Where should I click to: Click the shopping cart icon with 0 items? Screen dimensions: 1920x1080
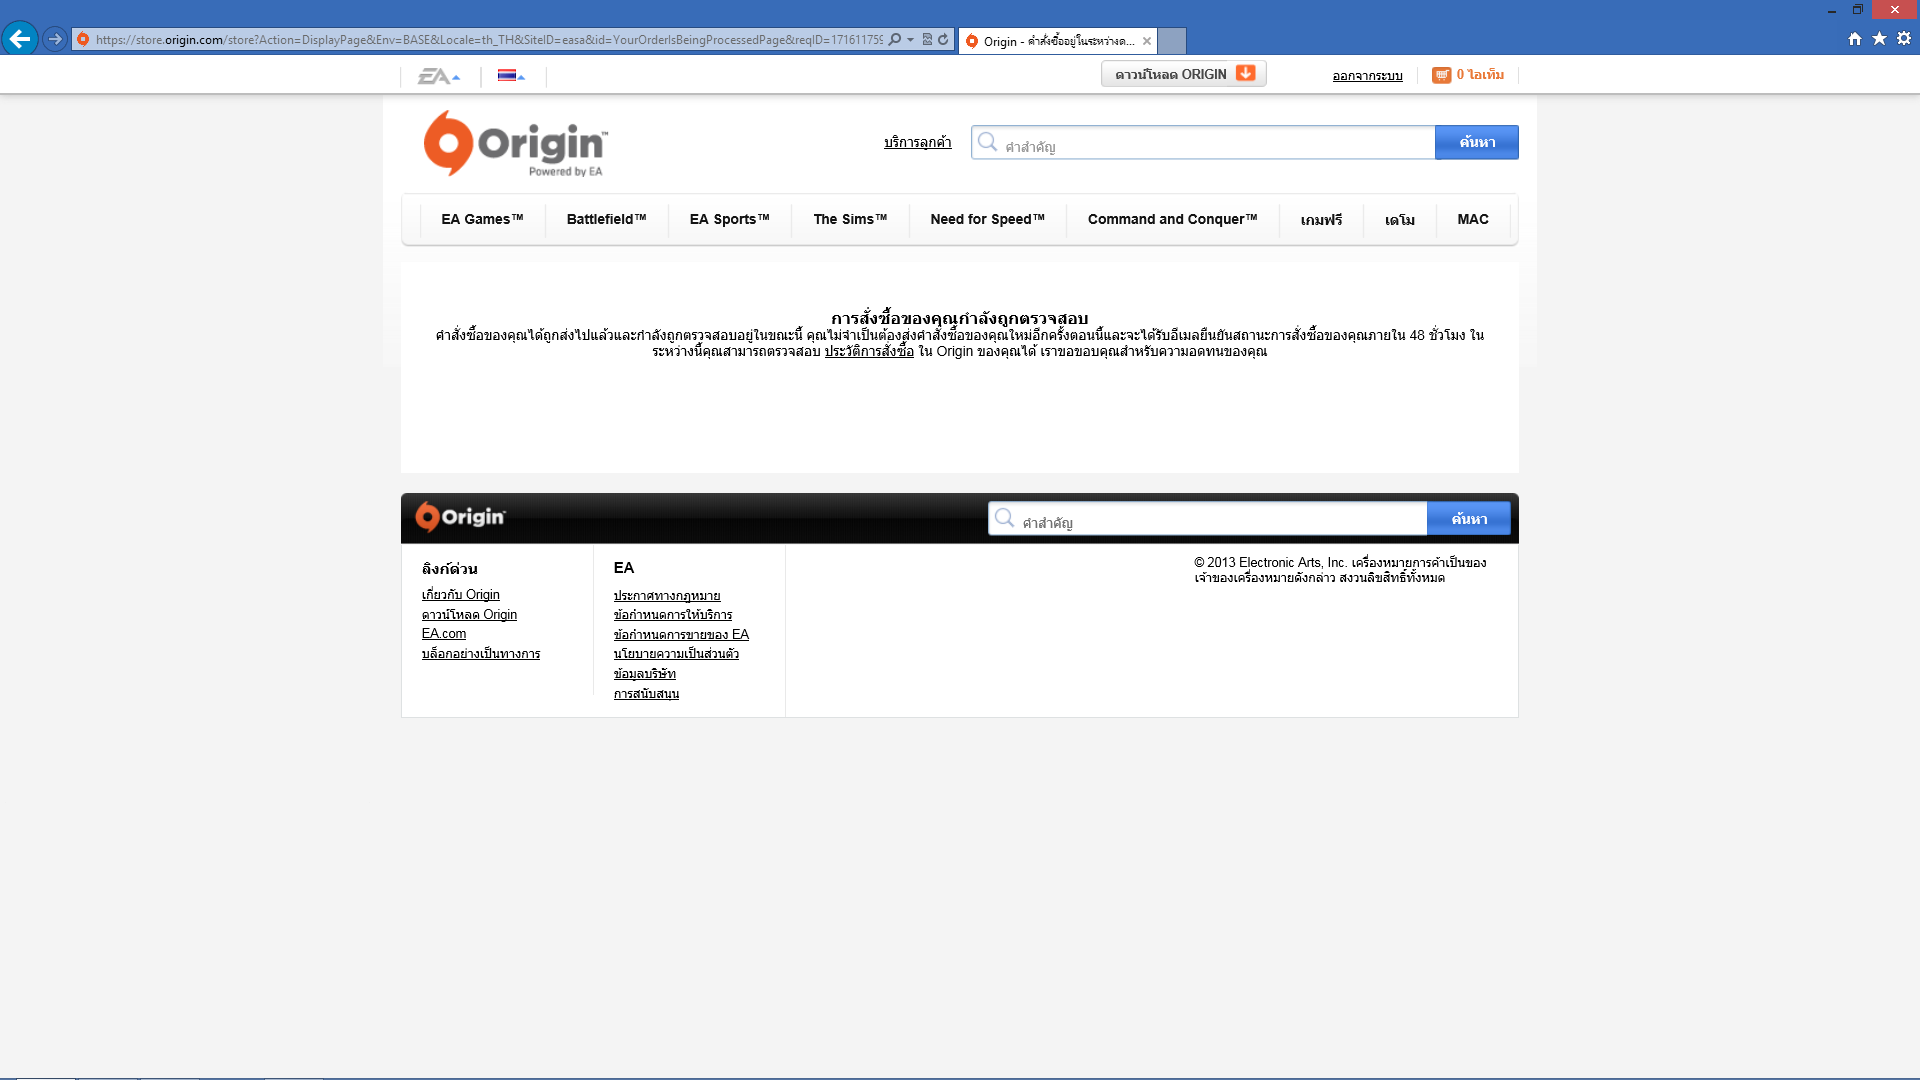[x=1441, y=75]
